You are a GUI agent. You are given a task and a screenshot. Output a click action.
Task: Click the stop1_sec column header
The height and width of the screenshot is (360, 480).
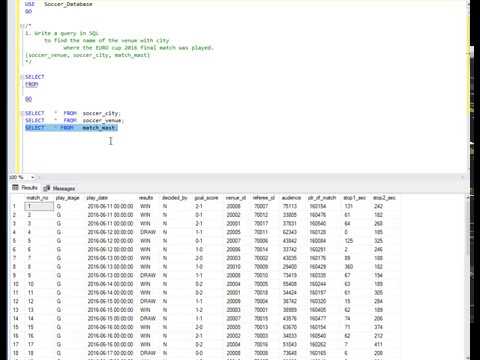[354, 198]
